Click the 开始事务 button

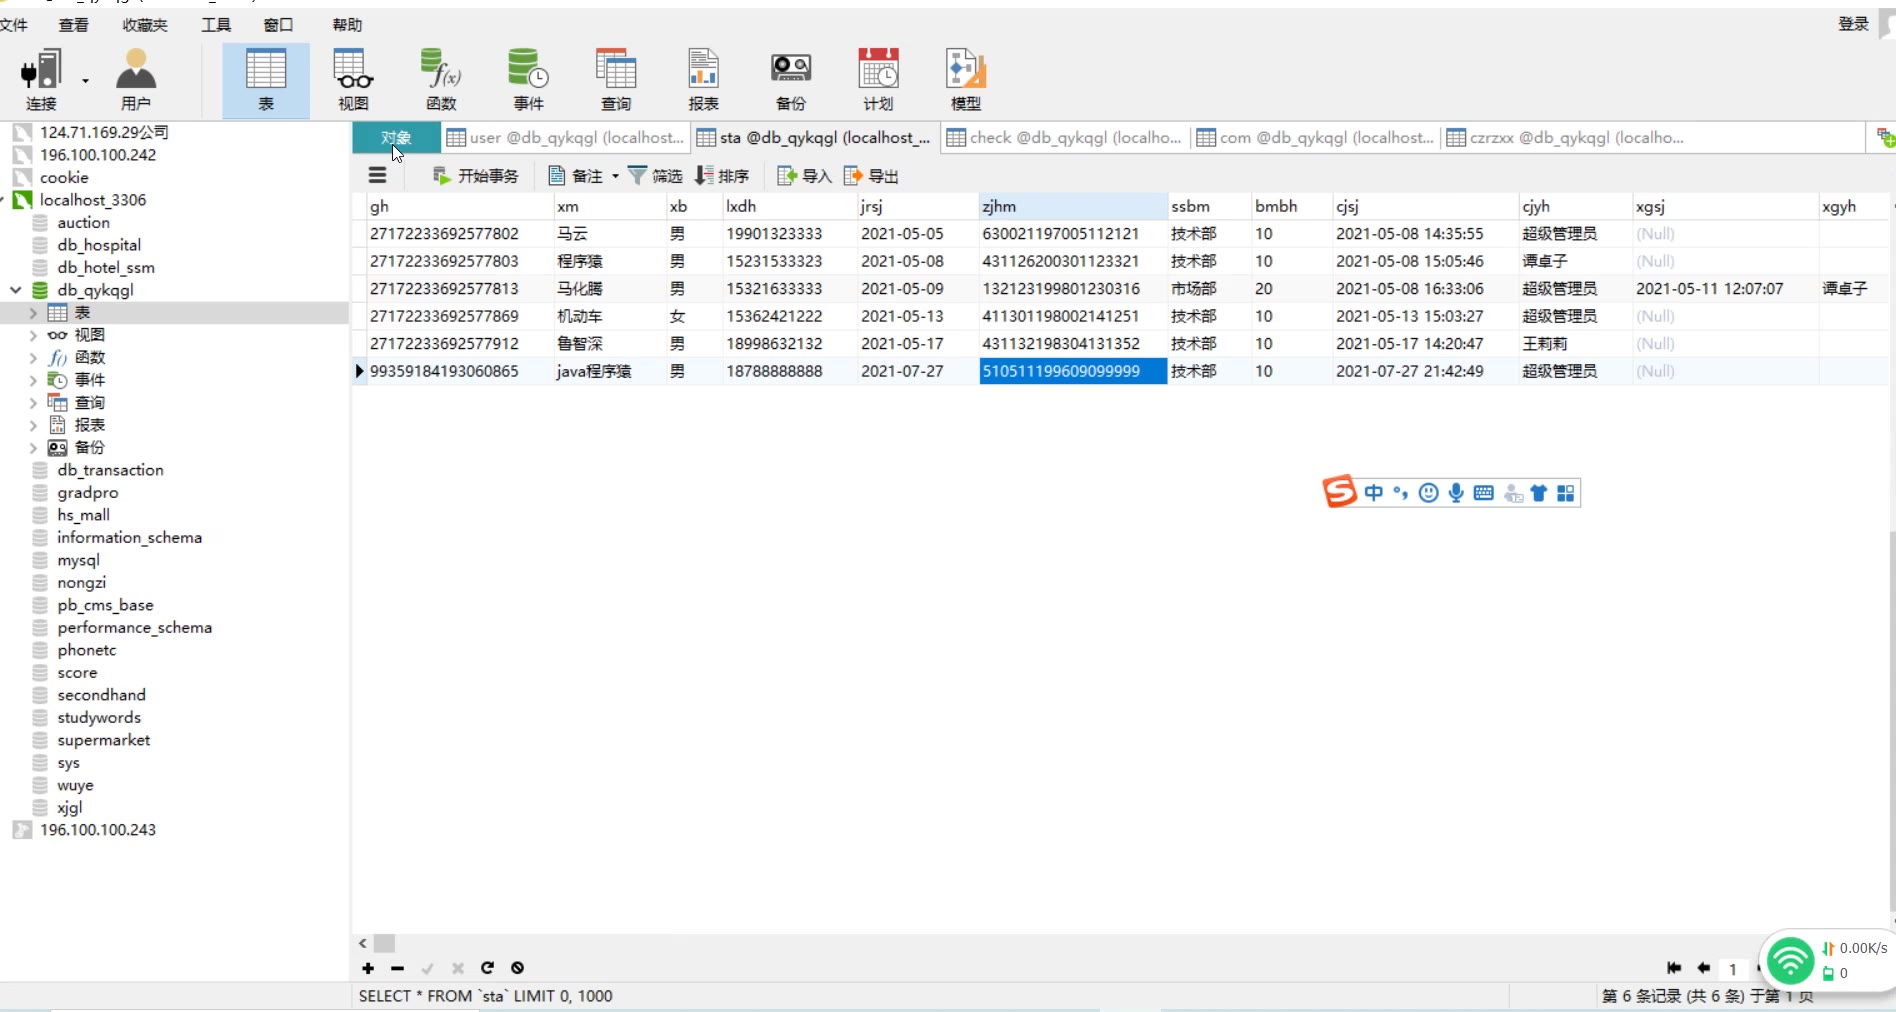476,176
